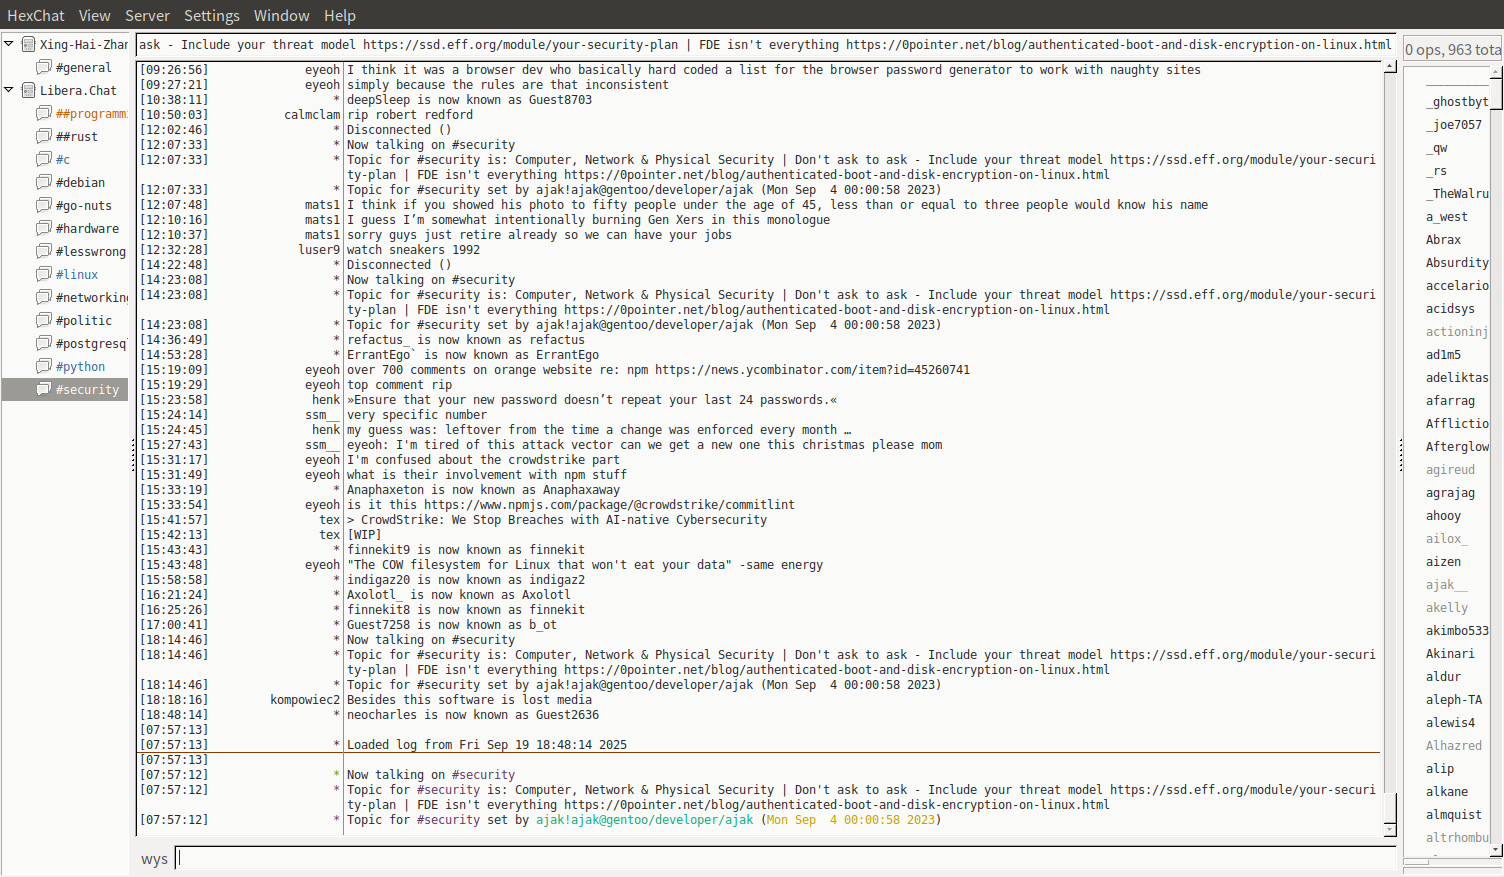Click the #hardware channel icon

point(44,228)
